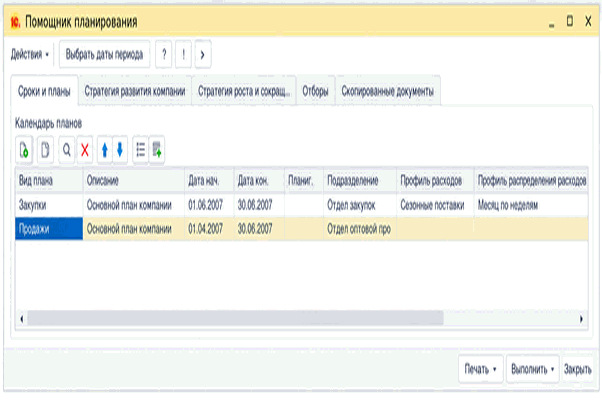Minimize the Помощник планирования window
602x401 pixels.
(552, 24)
